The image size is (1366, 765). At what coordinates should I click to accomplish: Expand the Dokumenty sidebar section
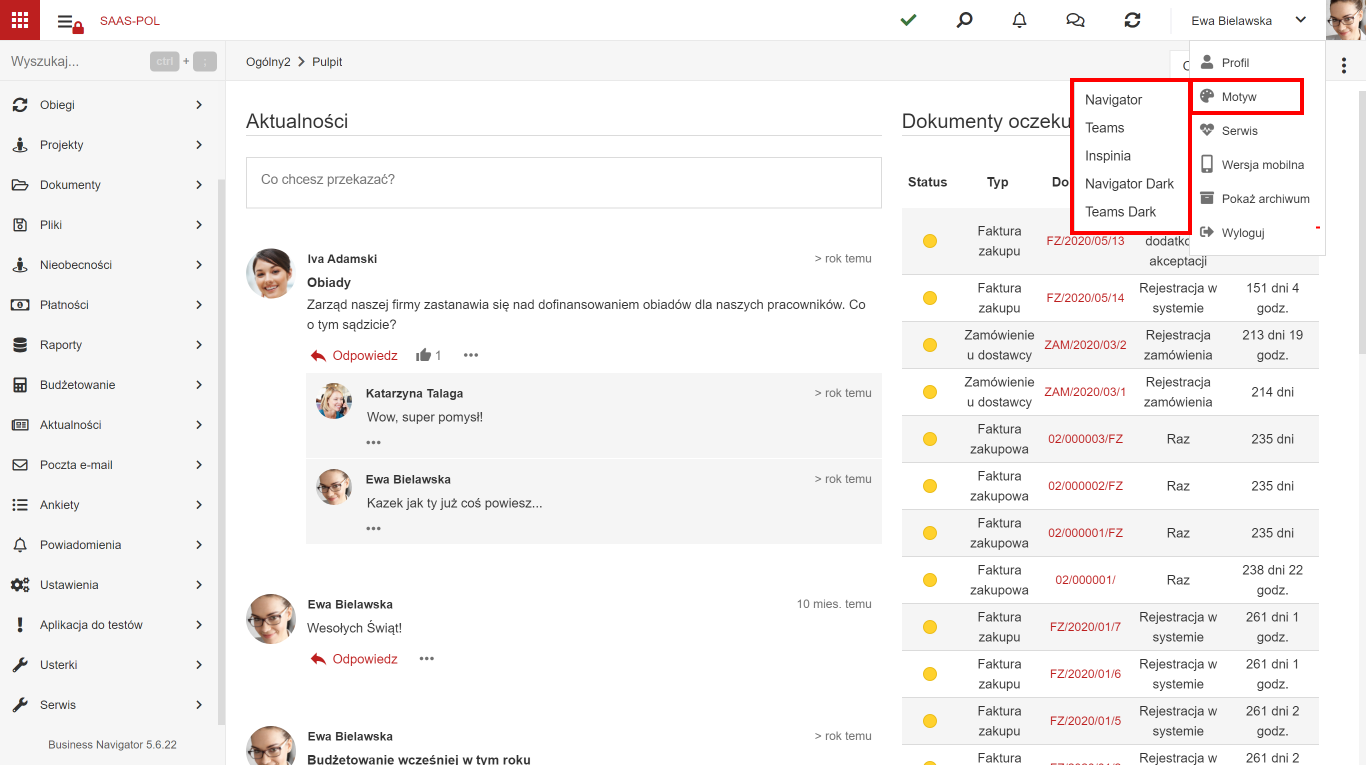click(x=108, y=185)
